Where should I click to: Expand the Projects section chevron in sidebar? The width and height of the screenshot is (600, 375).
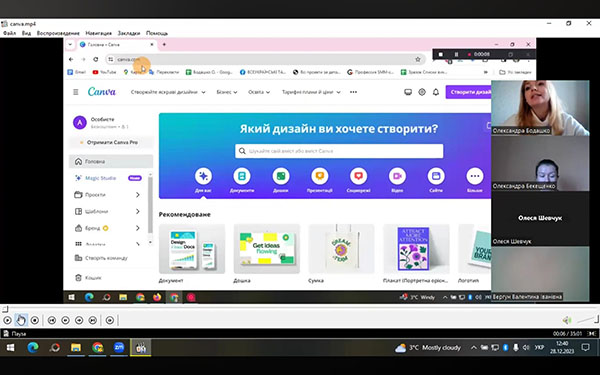pos(138,195)
